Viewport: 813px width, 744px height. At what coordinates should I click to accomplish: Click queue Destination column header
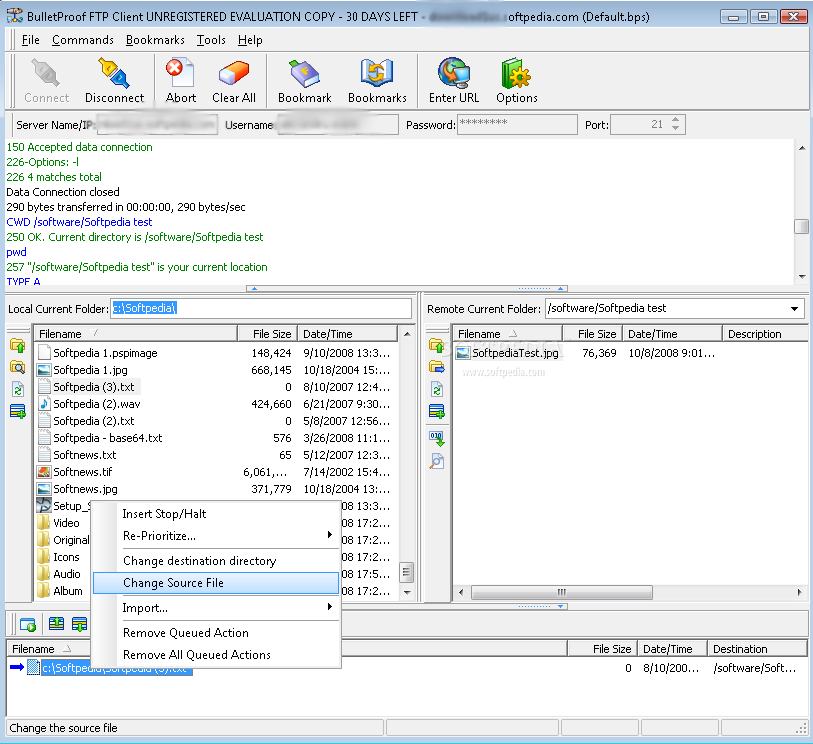758,649
